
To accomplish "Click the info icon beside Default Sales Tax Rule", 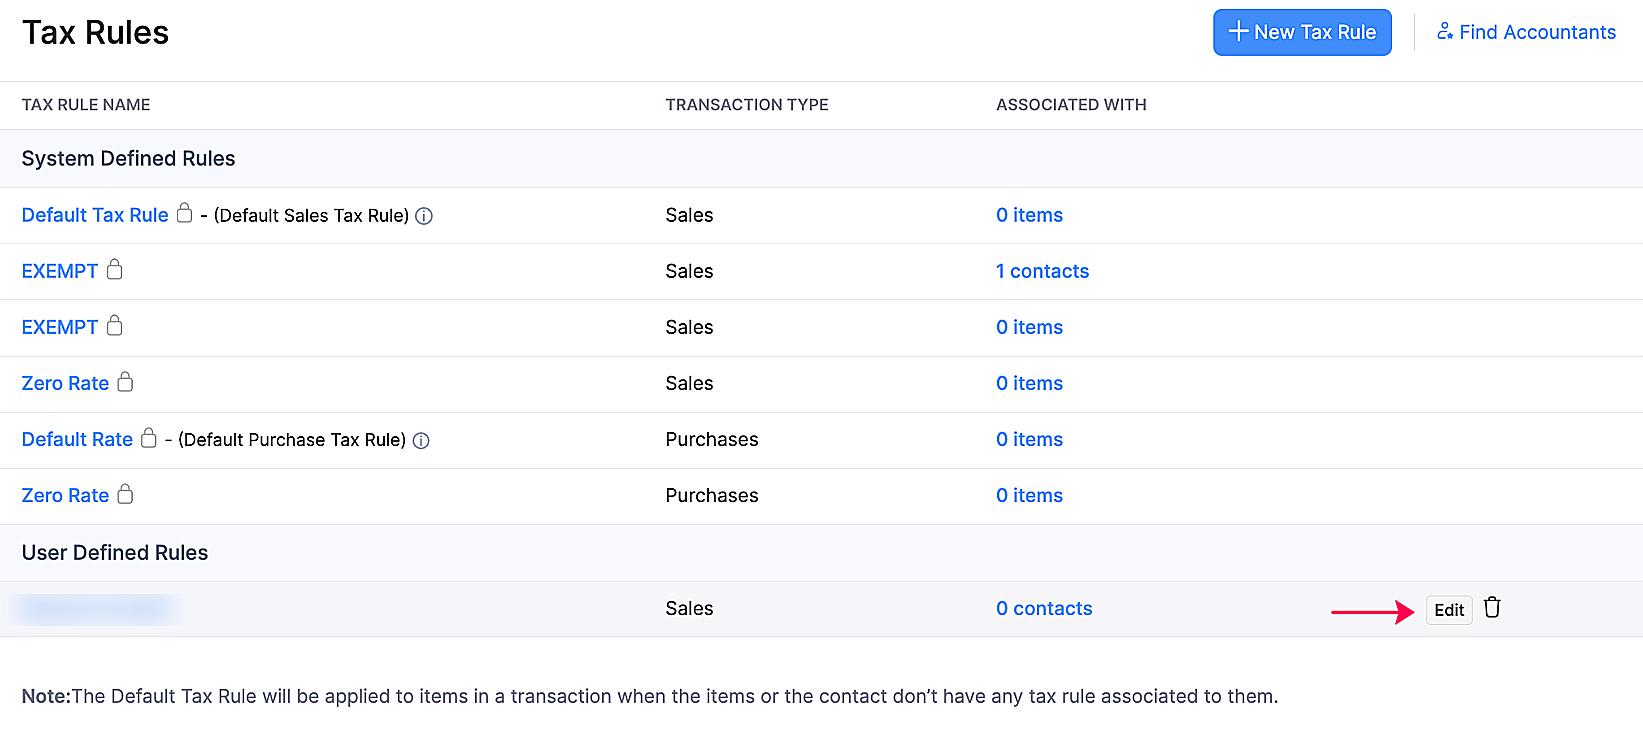I will (424, 216).
